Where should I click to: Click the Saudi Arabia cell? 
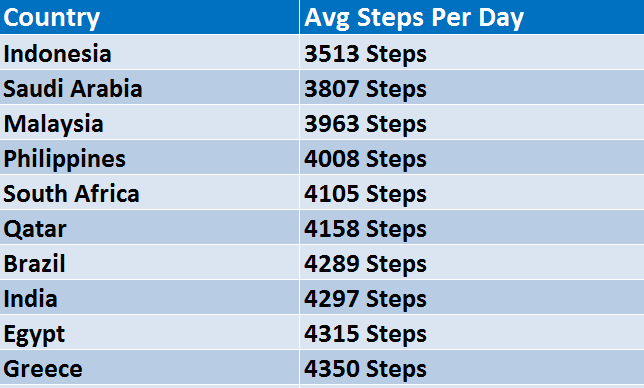pyautogui.click(x=150, y=87)
